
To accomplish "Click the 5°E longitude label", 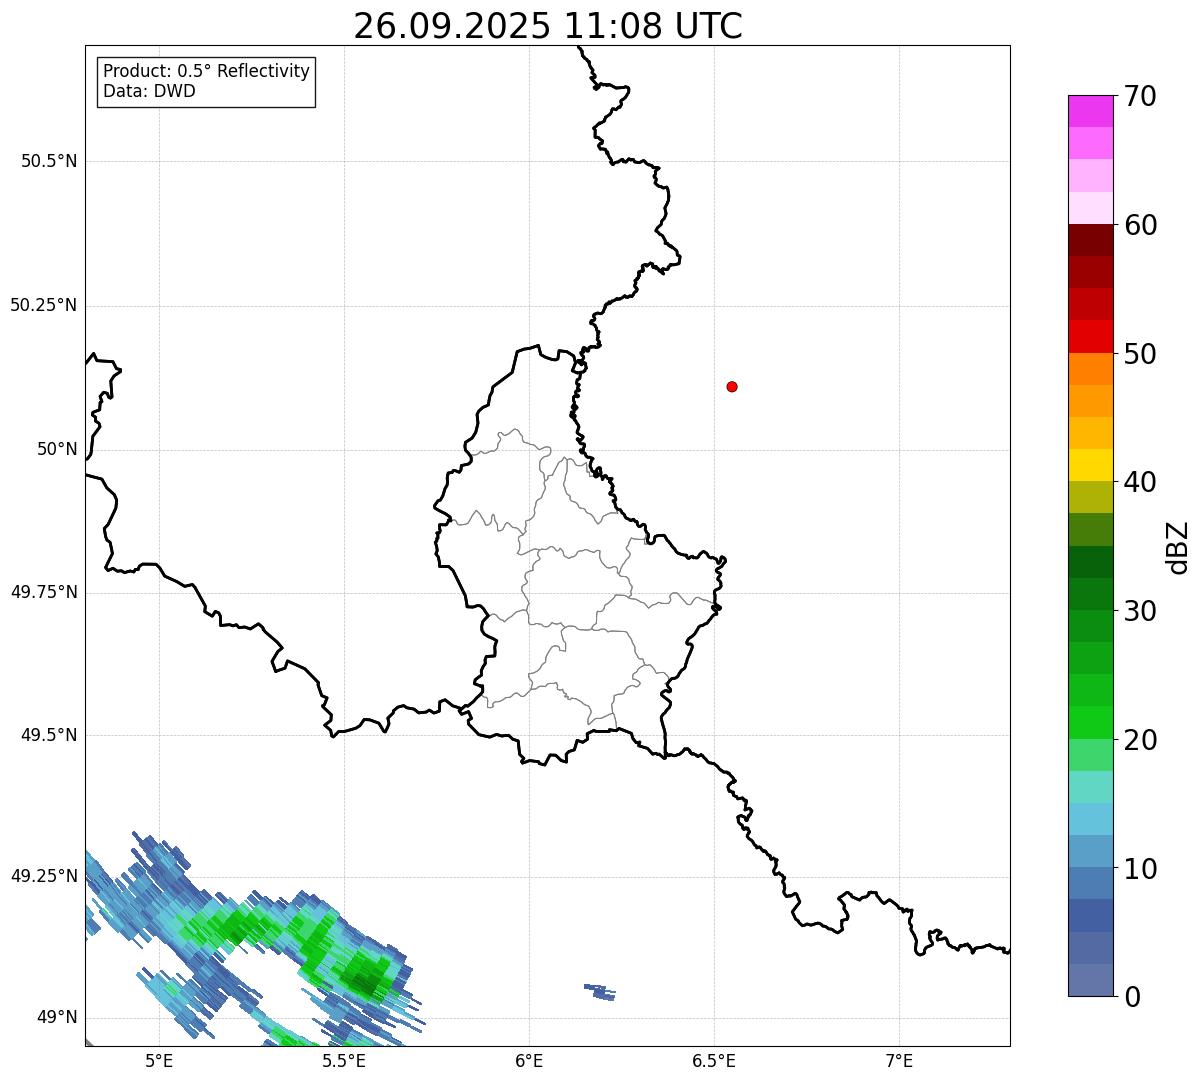I will (159, 1061).
